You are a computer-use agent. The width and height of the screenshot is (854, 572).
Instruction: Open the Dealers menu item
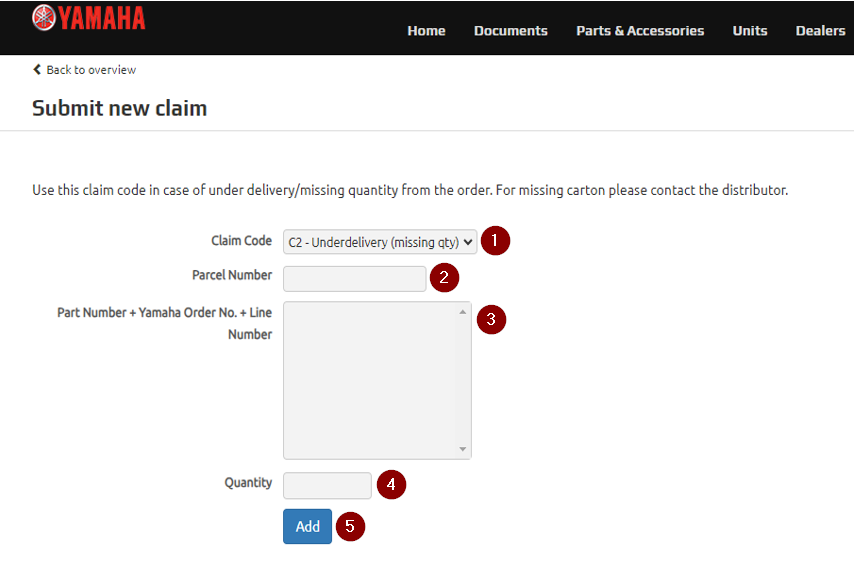(x=820, y=31)
